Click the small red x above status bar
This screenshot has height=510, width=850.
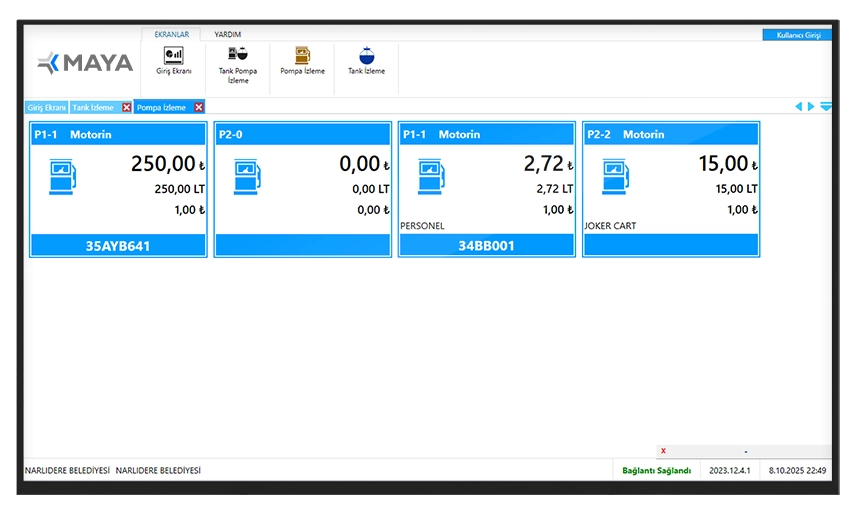click(x=663, y=451)
